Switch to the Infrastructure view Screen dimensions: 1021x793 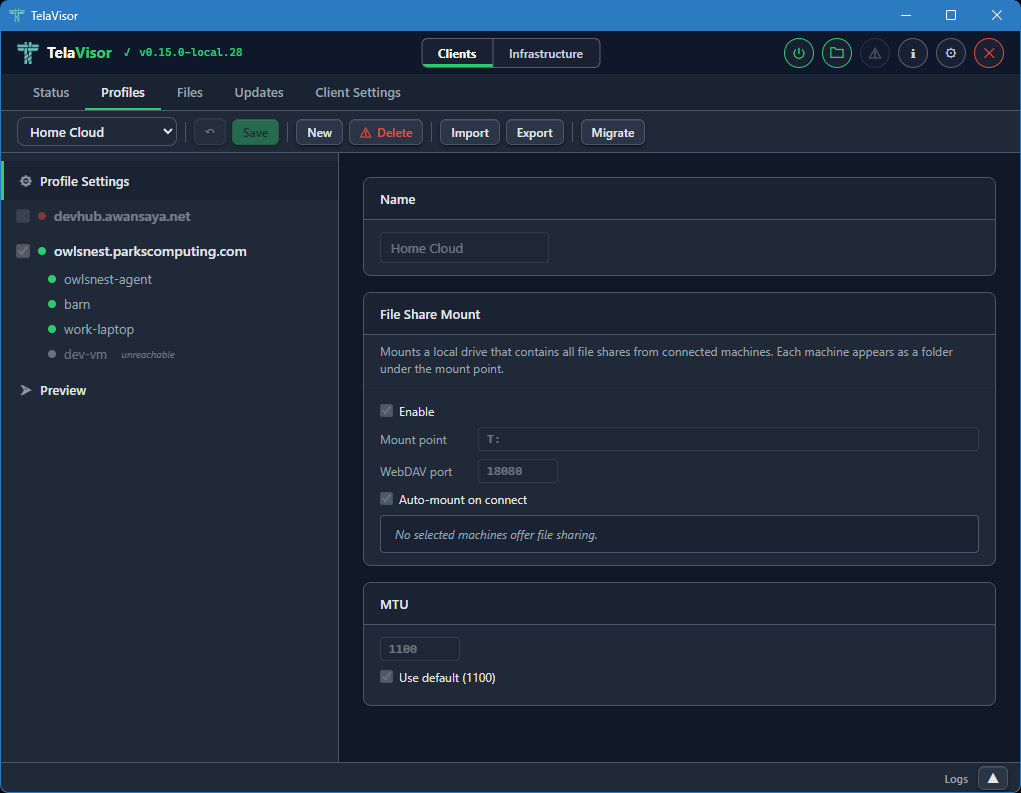click(x=546, y=53)
